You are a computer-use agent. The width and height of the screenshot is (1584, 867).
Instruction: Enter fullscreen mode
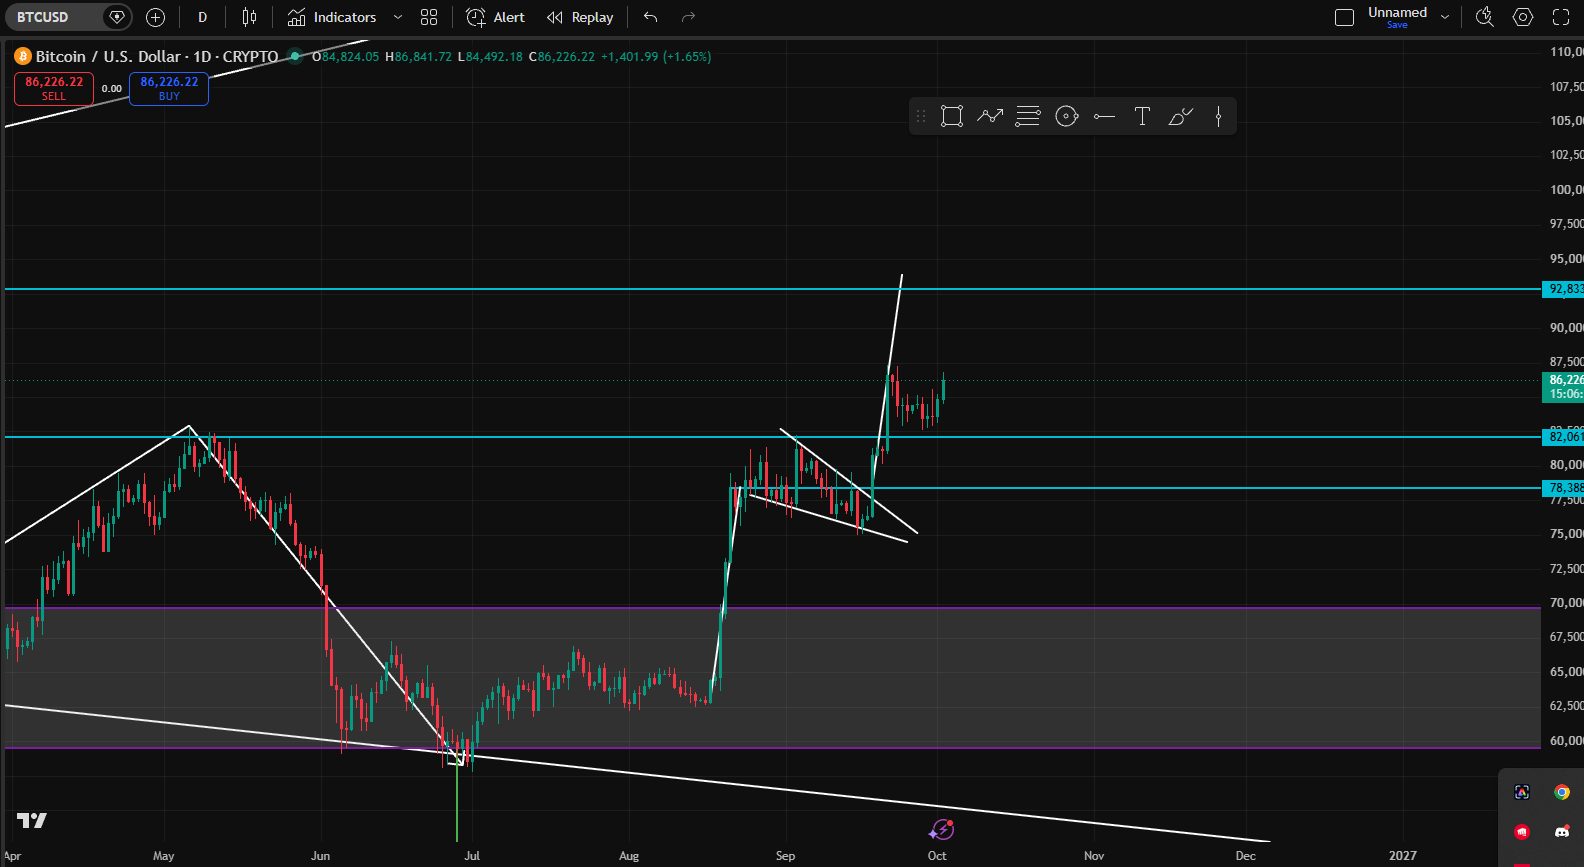pyautogui.click(x=1561, y=17)
